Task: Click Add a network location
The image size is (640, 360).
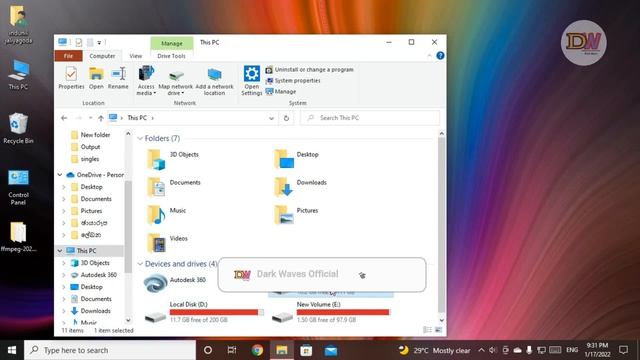Action: (214, 80)
